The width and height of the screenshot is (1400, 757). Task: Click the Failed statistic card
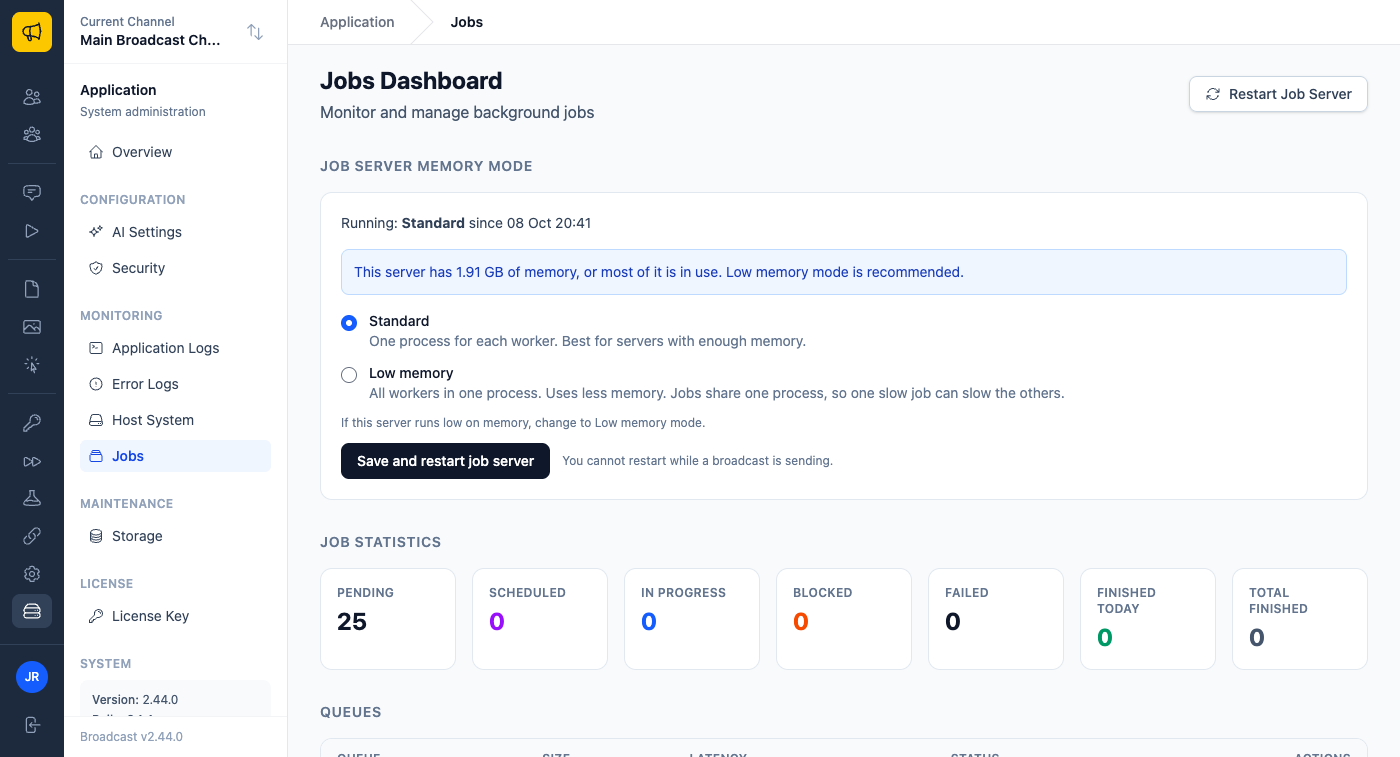[996, 619]
